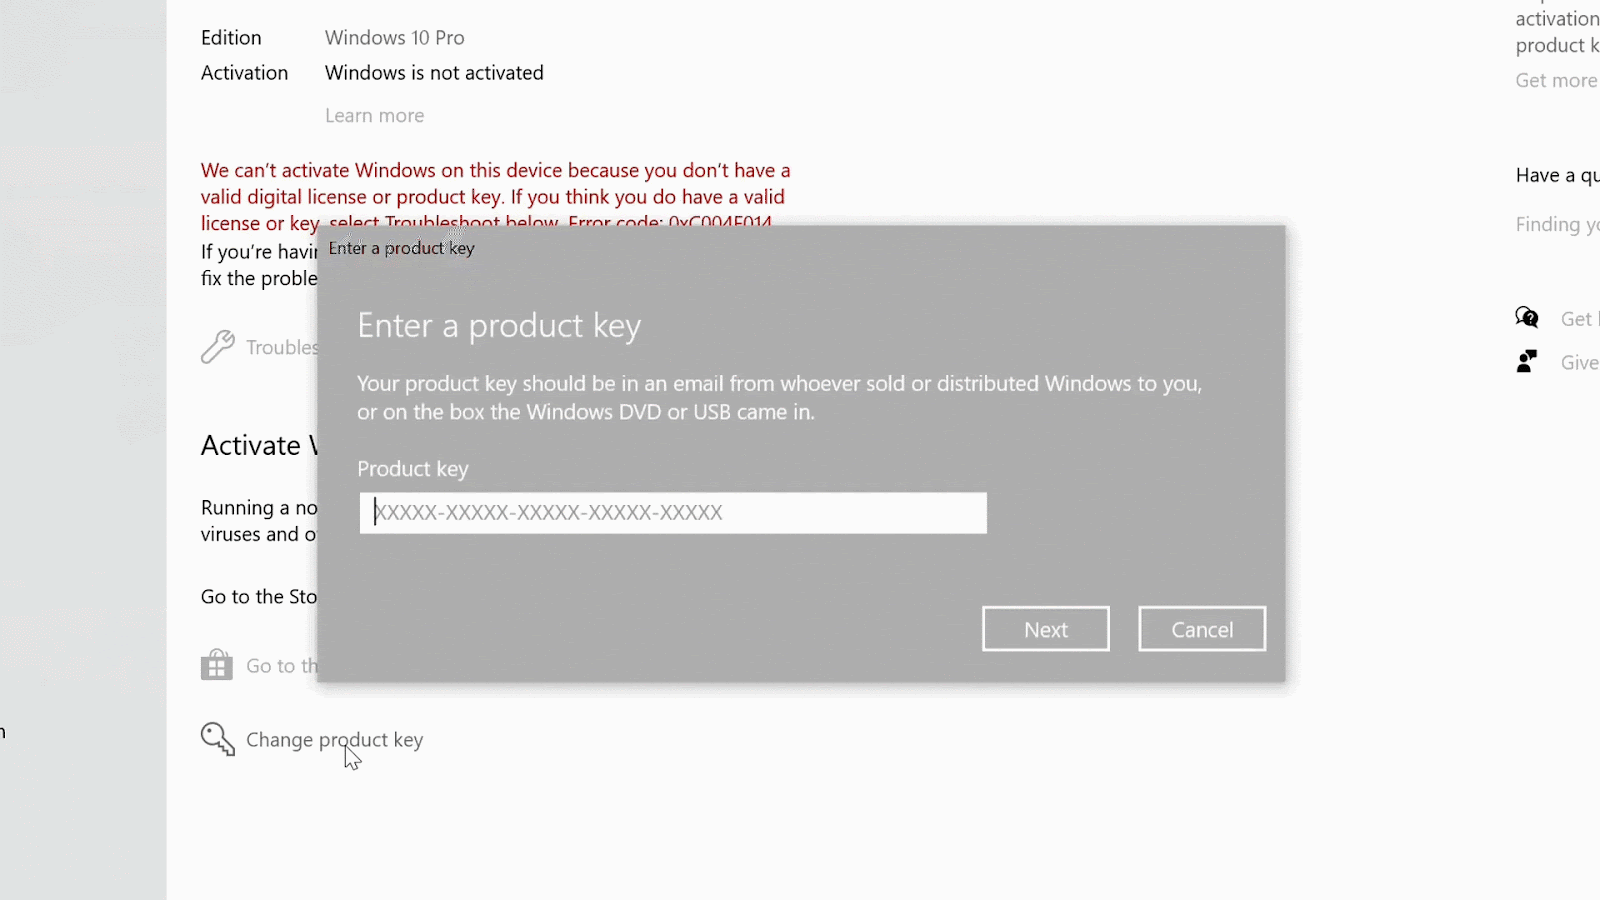This screenshot has height=900, width=1600.
Task: Click the dialog title bar text
Action: coord(402,248)
